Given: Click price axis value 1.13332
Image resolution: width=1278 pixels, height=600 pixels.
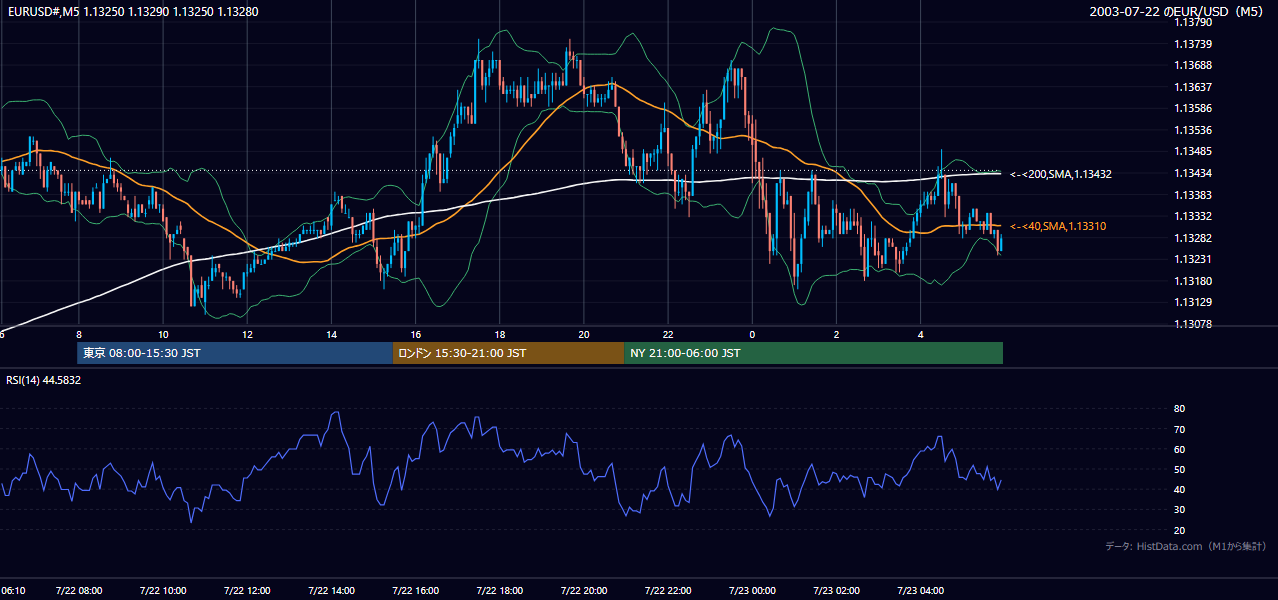Looking at the screenshot, I should tap(1194, 216).
